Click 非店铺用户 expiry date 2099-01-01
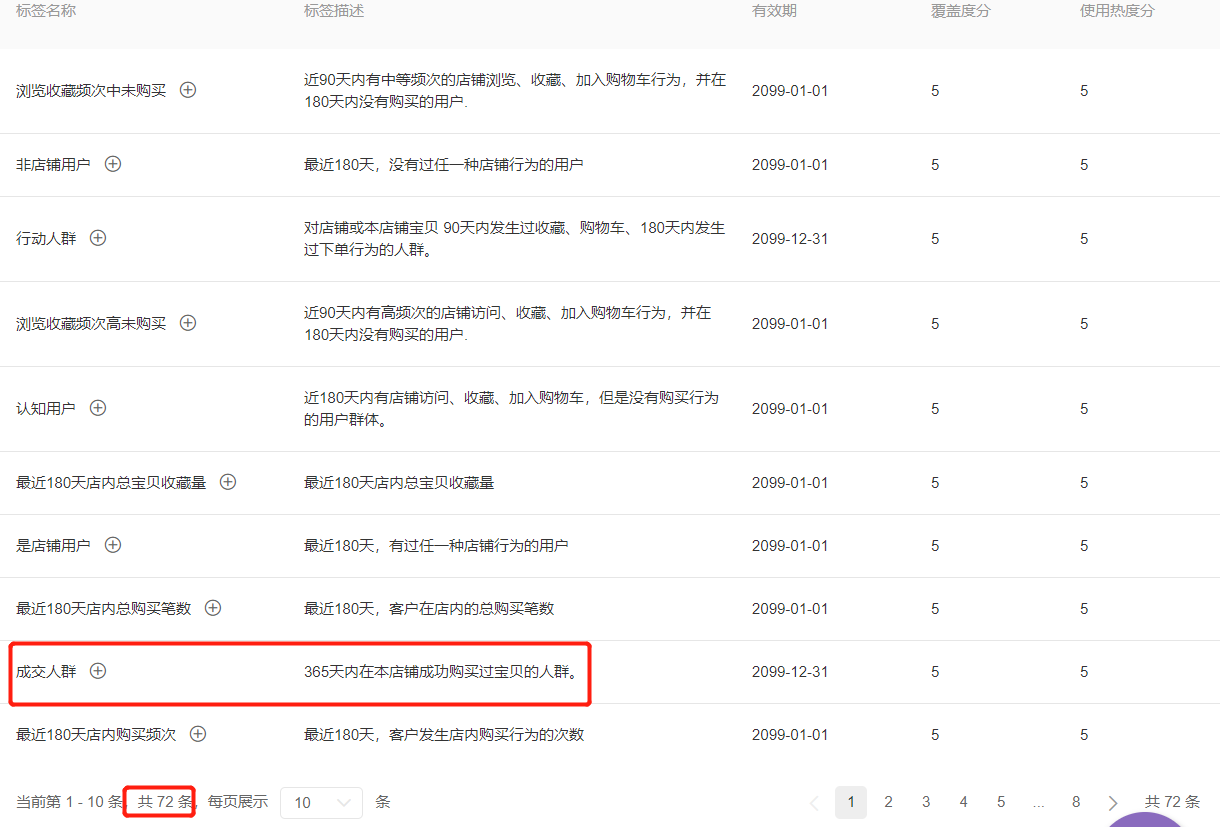 coord(790,164)
